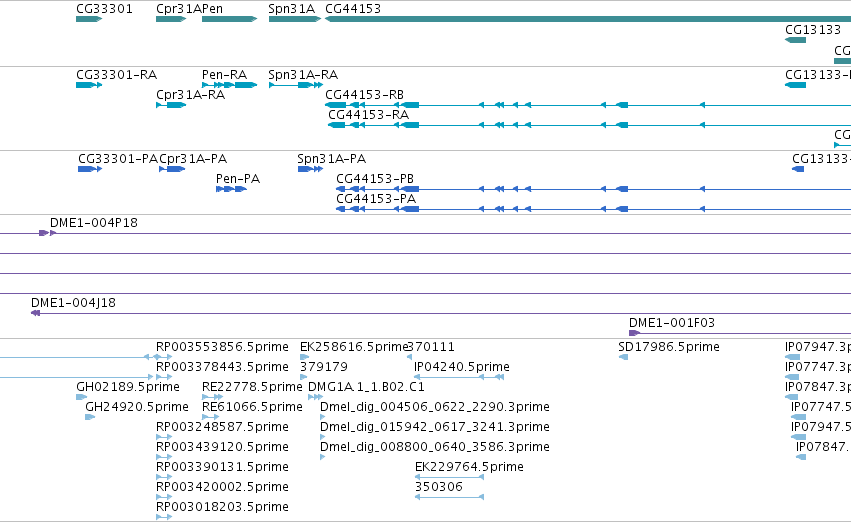Select the CG33301 gene feature
This screenshot has height=522, width=851.
[89, 19]
